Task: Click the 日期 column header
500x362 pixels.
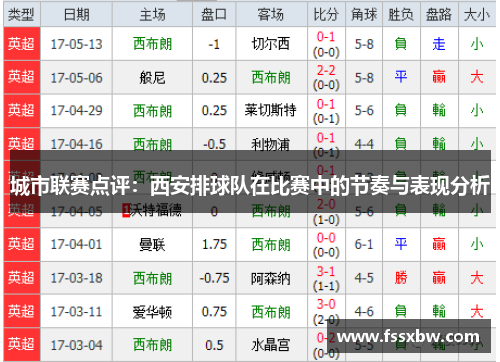Action: 76,14
